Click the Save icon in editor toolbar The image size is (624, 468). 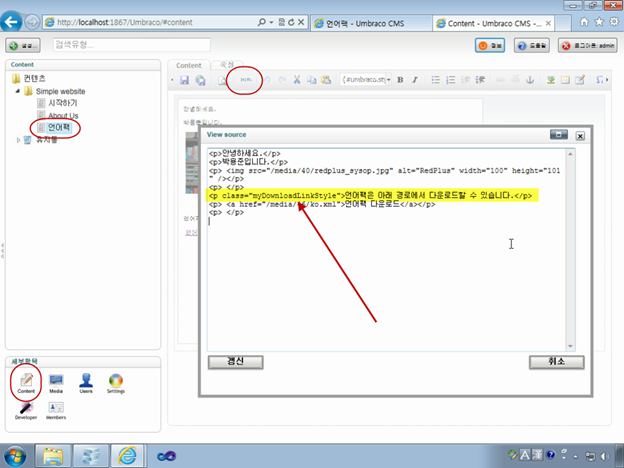point(184,80)
